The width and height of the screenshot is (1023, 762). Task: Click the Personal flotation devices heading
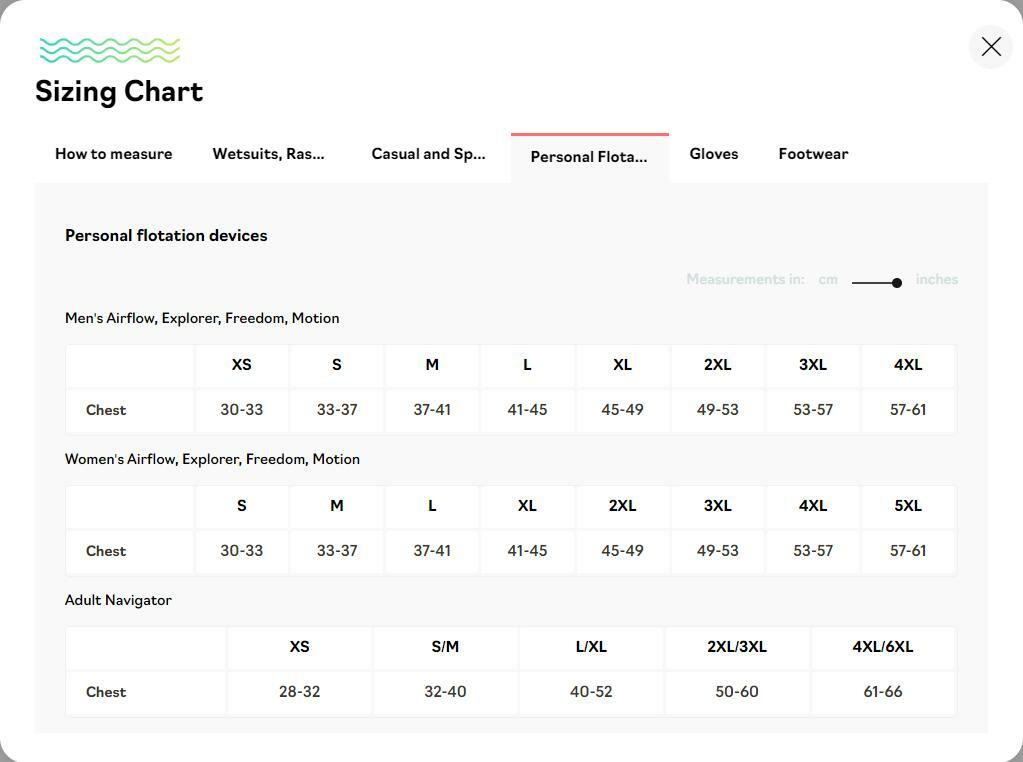pyautogui.click(x=166, y=236)
